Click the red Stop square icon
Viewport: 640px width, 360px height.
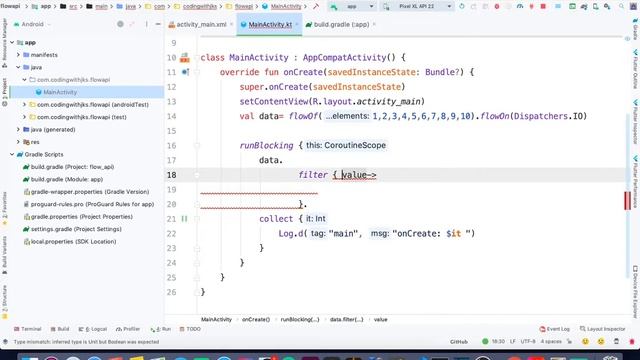pyautogui.click(x=543, y=7)
